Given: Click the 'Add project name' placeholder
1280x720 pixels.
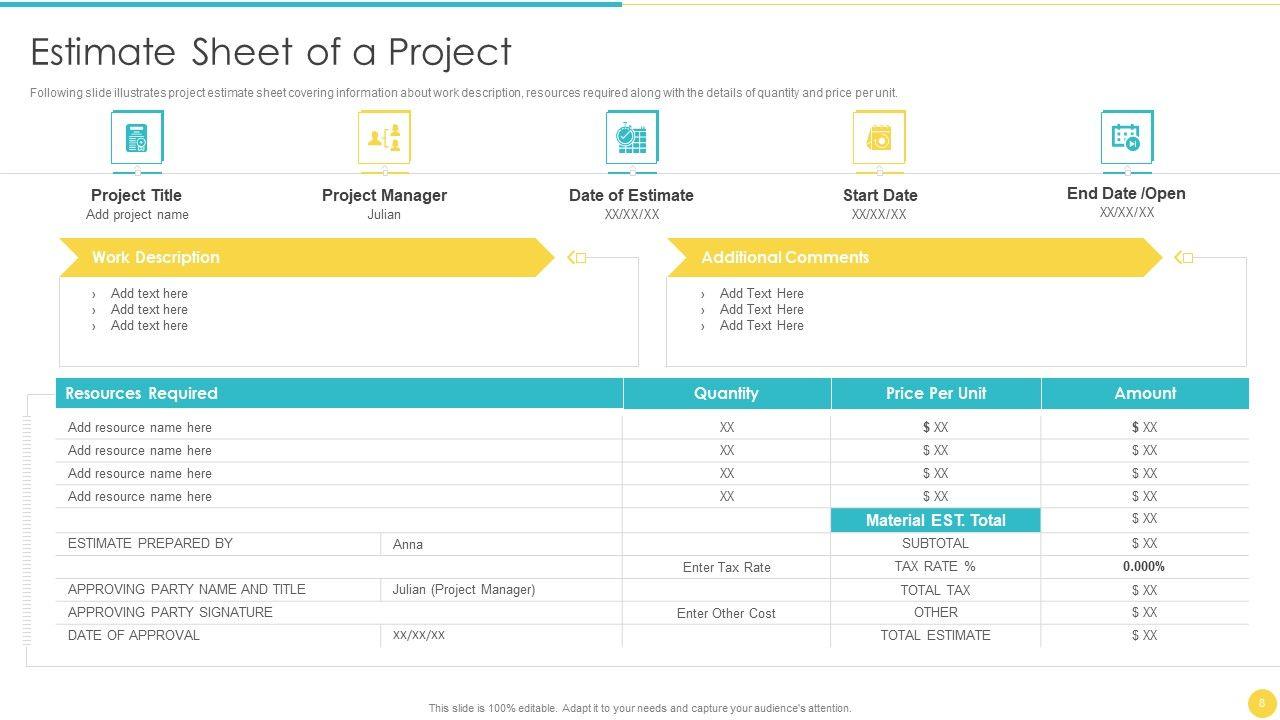Looking at the screenshot, I should point(137,215).
